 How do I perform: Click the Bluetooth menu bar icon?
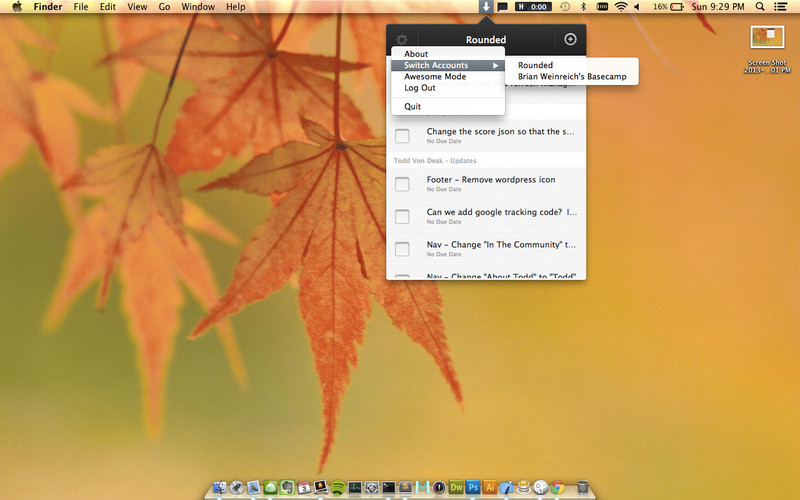pyautogui.click(x=583, y=7)
